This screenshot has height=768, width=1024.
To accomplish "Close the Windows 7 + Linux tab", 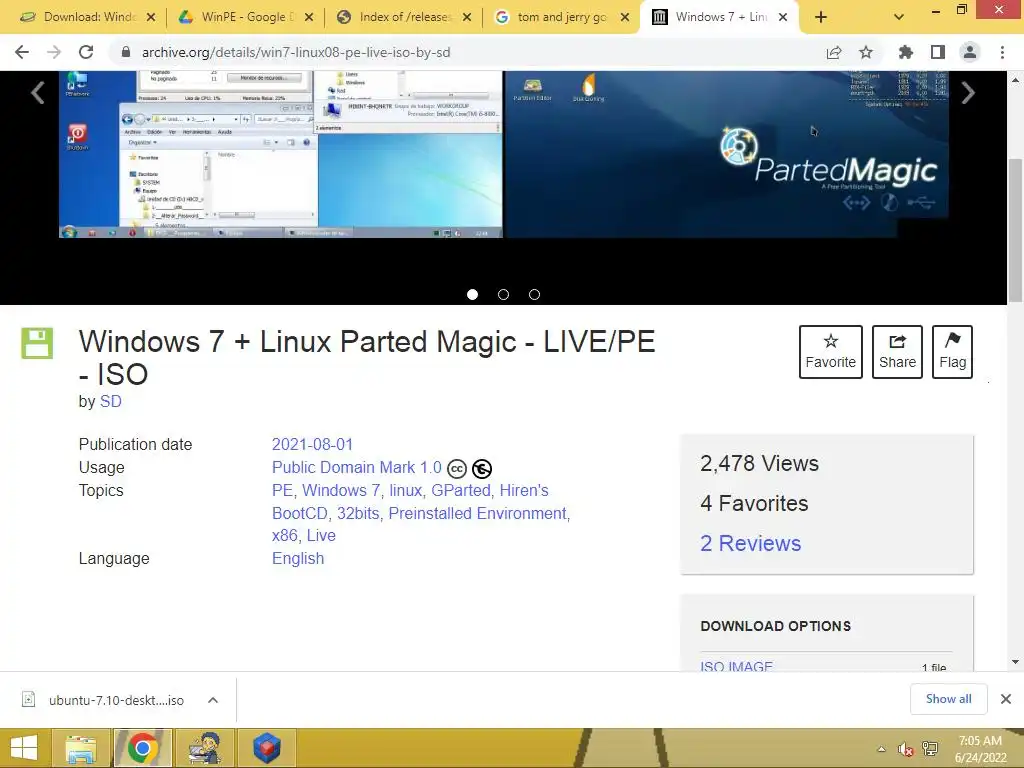I will (783, 18).
